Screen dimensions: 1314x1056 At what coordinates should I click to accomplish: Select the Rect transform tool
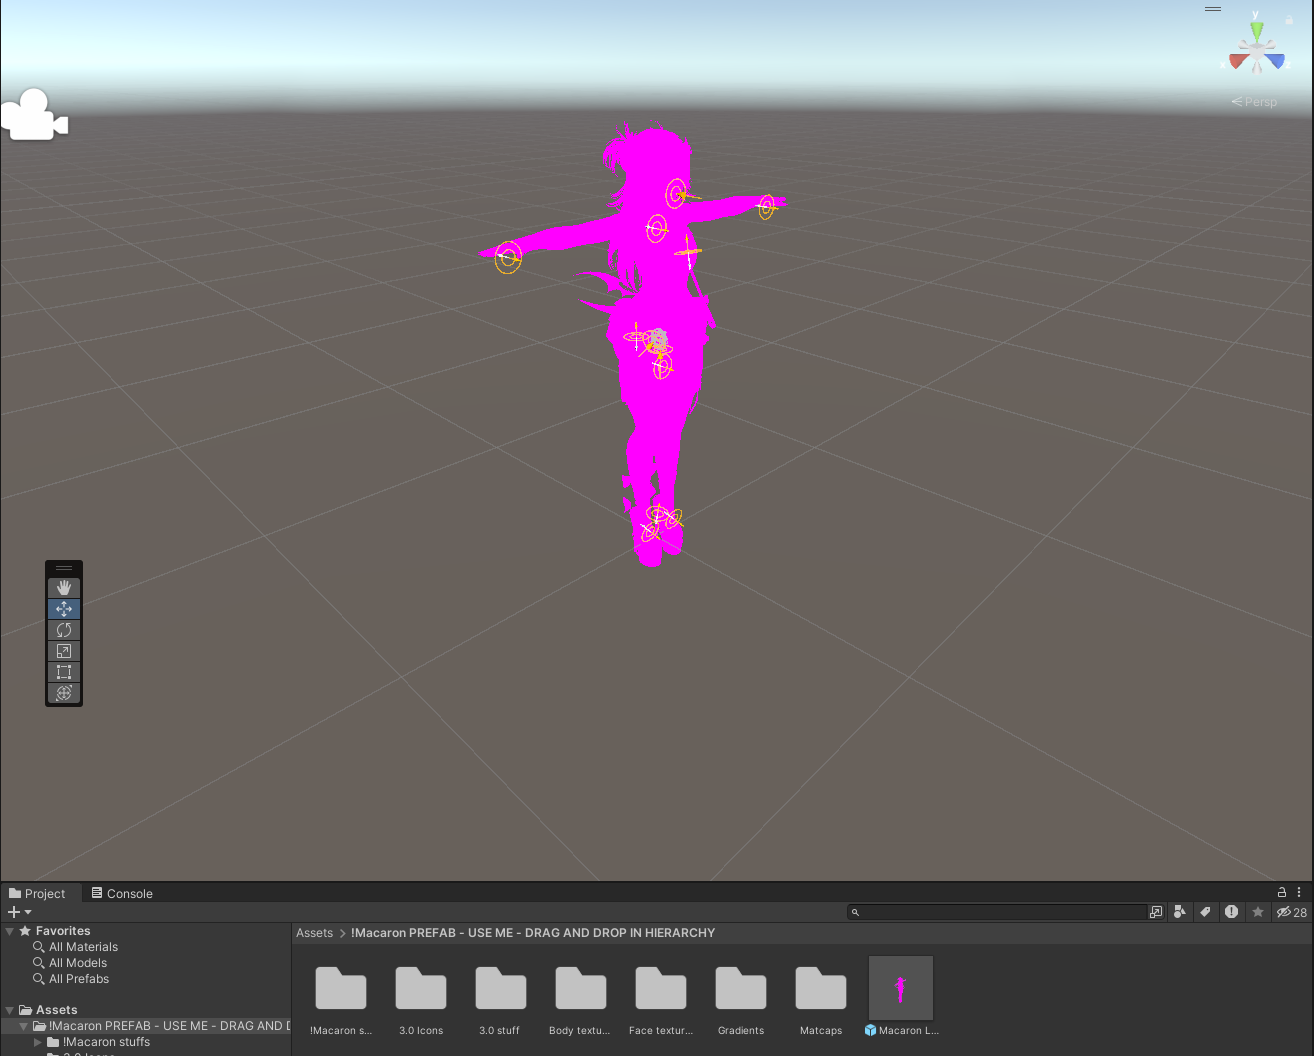[64, 672]
